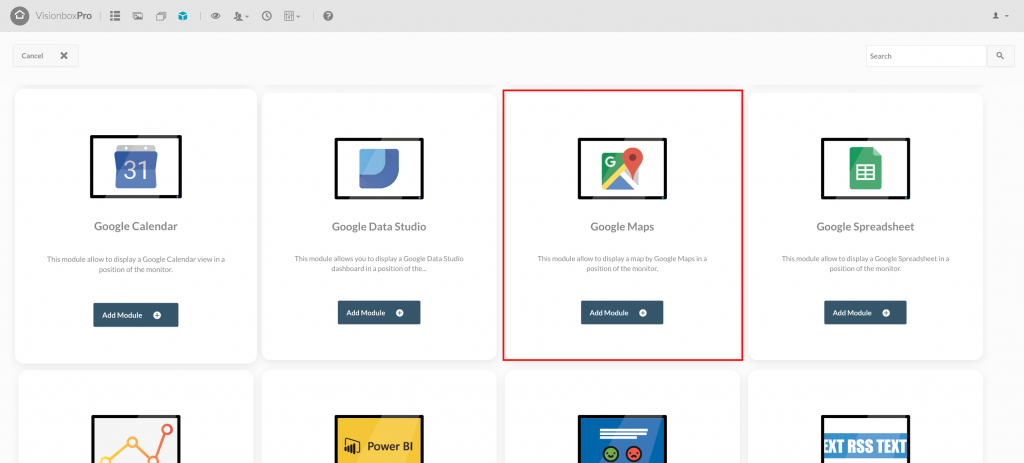Click the magnifier search button
The image size is (1024, 463).
pyautogui.click(x=1000, y=56)
